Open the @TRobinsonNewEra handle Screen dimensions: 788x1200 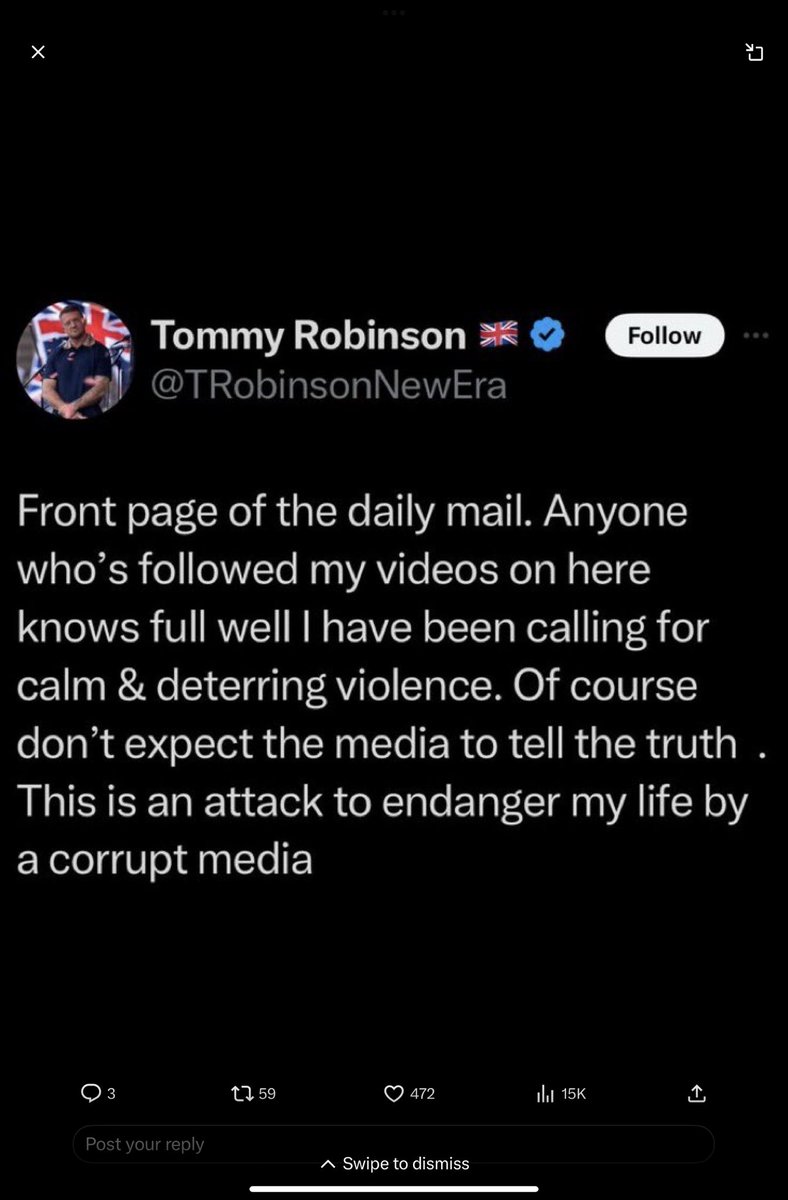pyautogui.click(x=328, y=385)
